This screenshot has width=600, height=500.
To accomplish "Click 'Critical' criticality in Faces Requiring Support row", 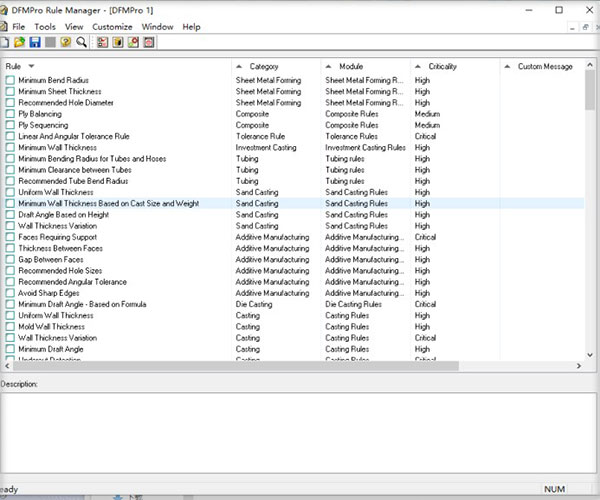I will (425, 237).
